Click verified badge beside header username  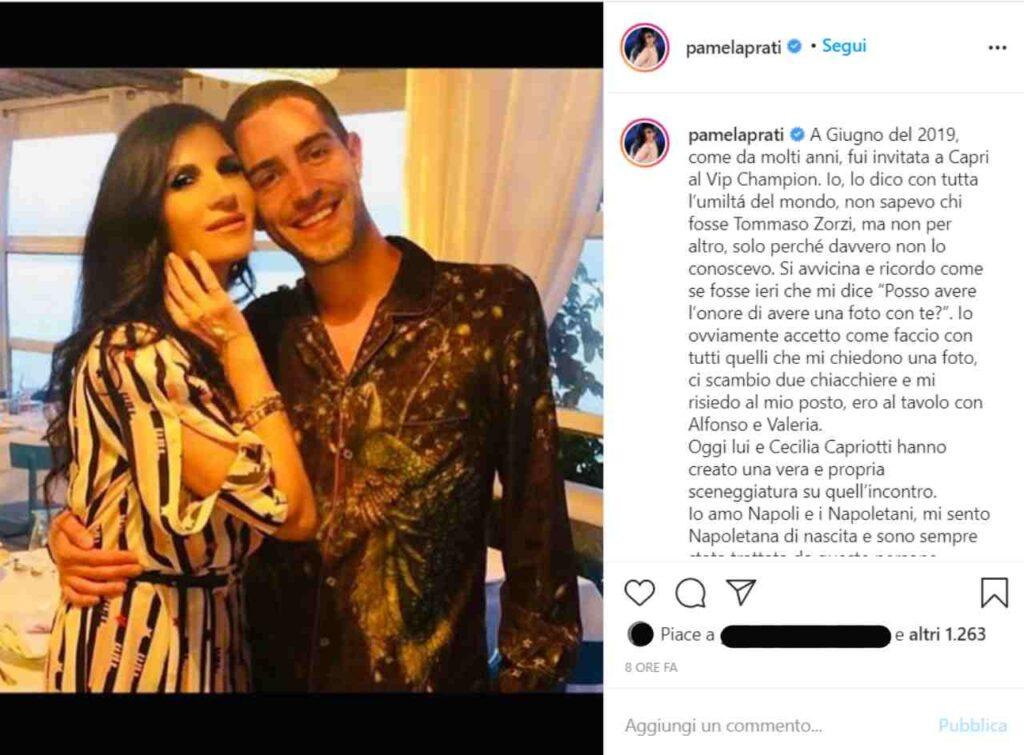tap(794, 47)
